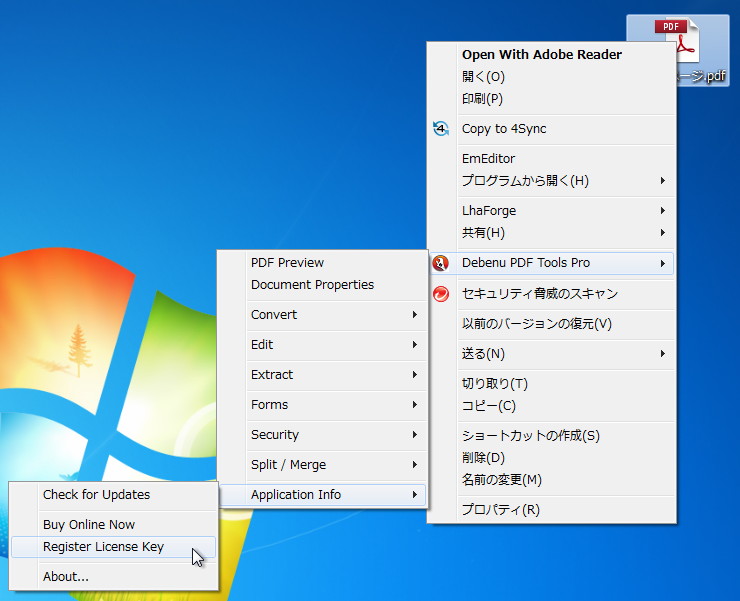Click the Debenu PDF Tools Pro icon
Screen dimensions: 740x601
click(x=440, y=263)
